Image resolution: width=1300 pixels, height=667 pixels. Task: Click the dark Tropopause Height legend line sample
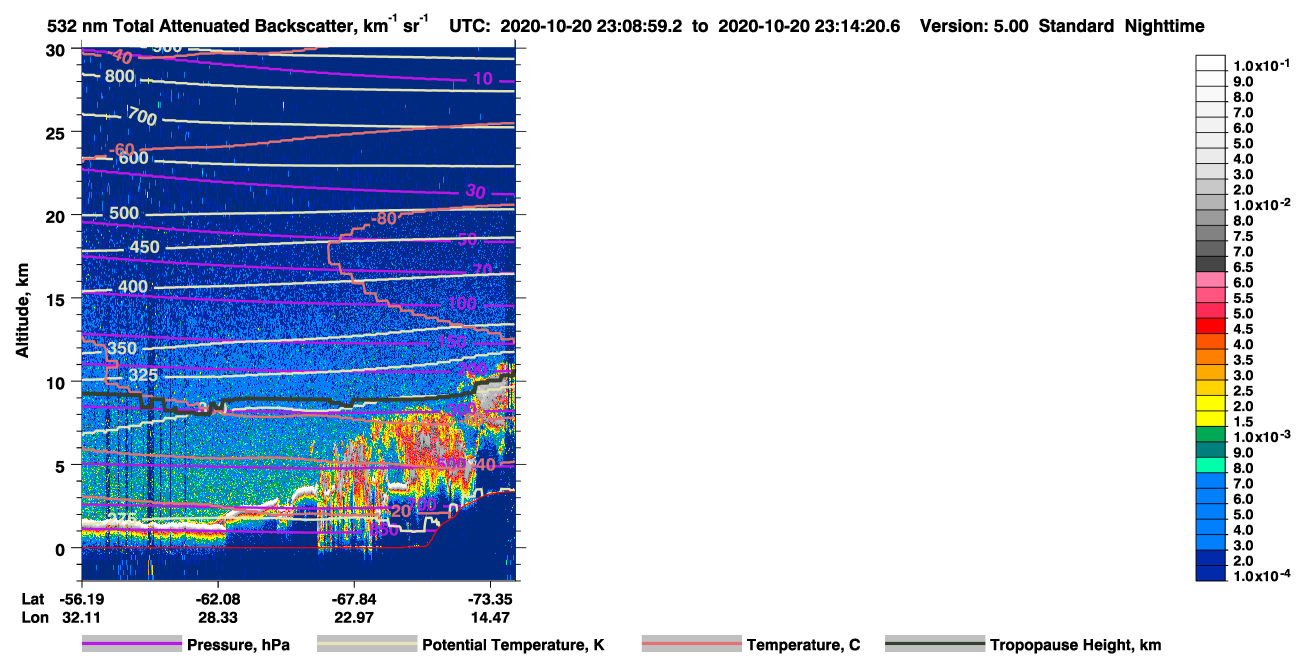pyautogui.click(x=934, y=644)
